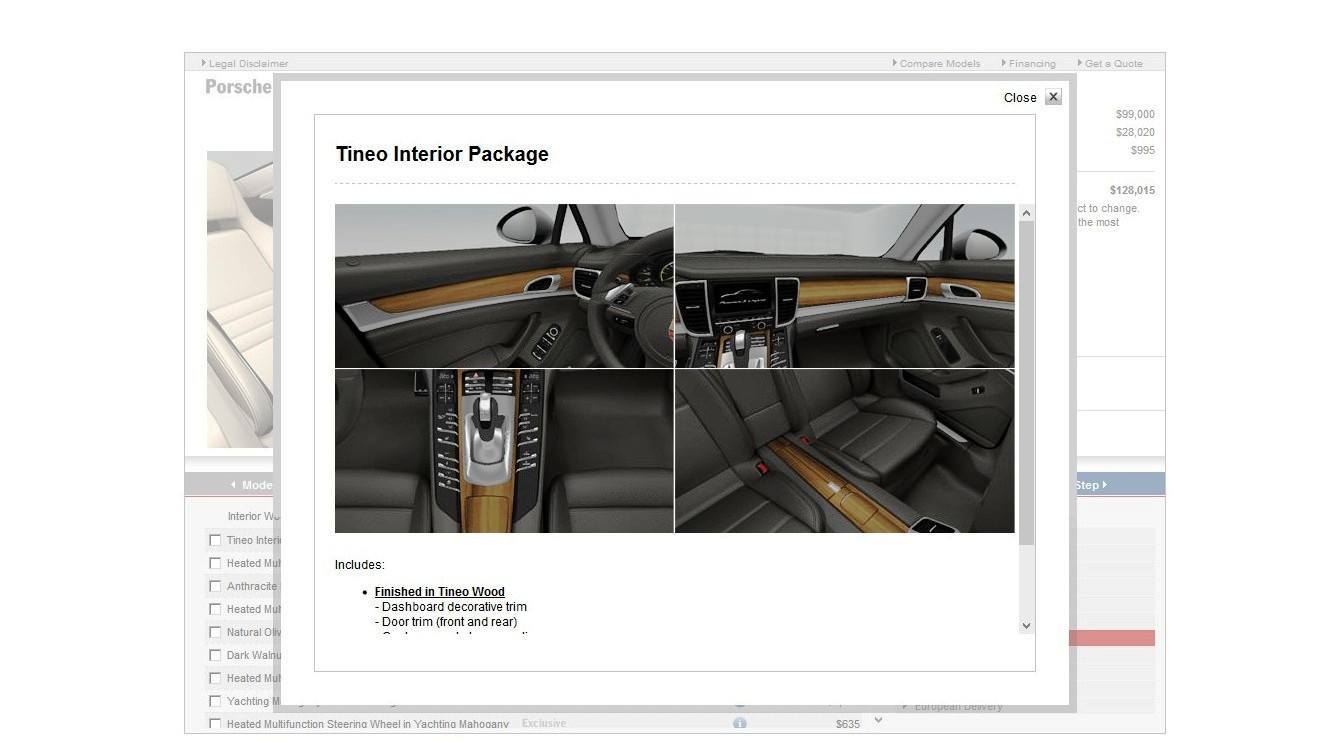Screen dimensions: 1326x742
Task: View the rear seat center console image
Action: click(x=845, y=451)
